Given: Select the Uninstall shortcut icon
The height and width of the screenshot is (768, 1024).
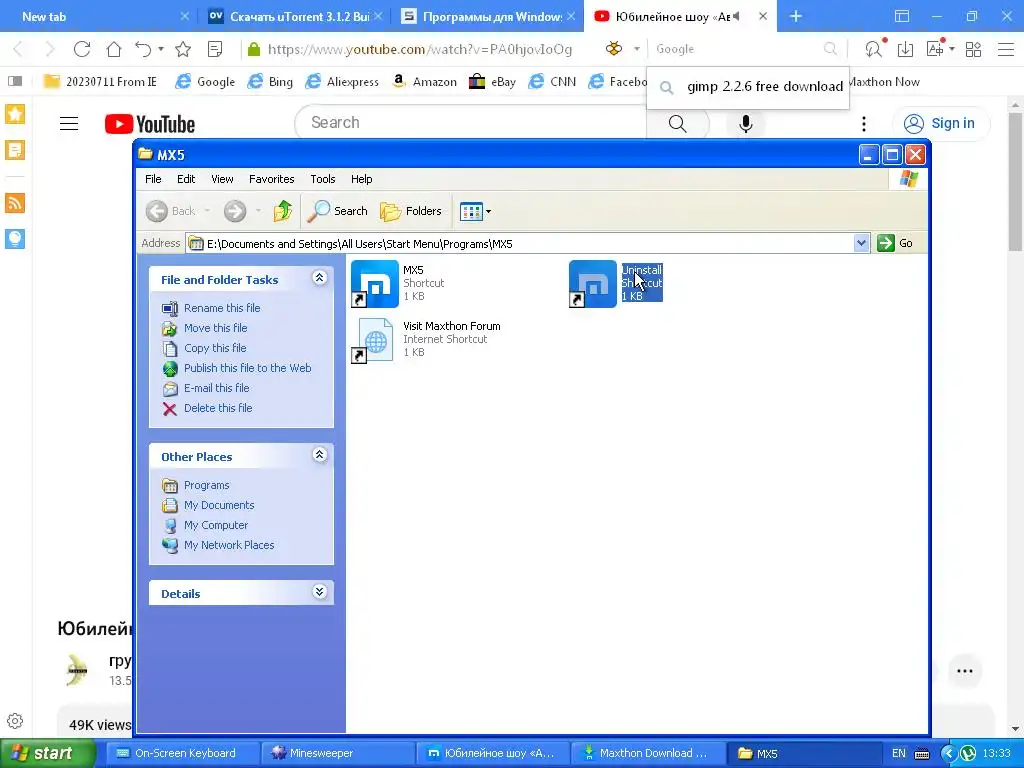Looking at the screenshot, I should (592, 283).
